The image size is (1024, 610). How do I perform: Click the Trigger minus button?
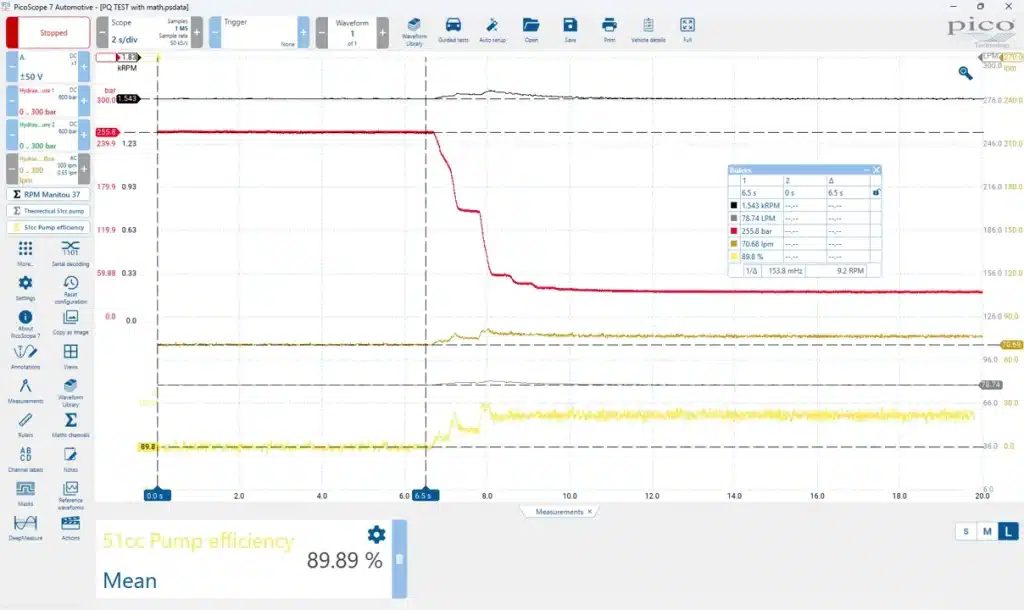215,33
